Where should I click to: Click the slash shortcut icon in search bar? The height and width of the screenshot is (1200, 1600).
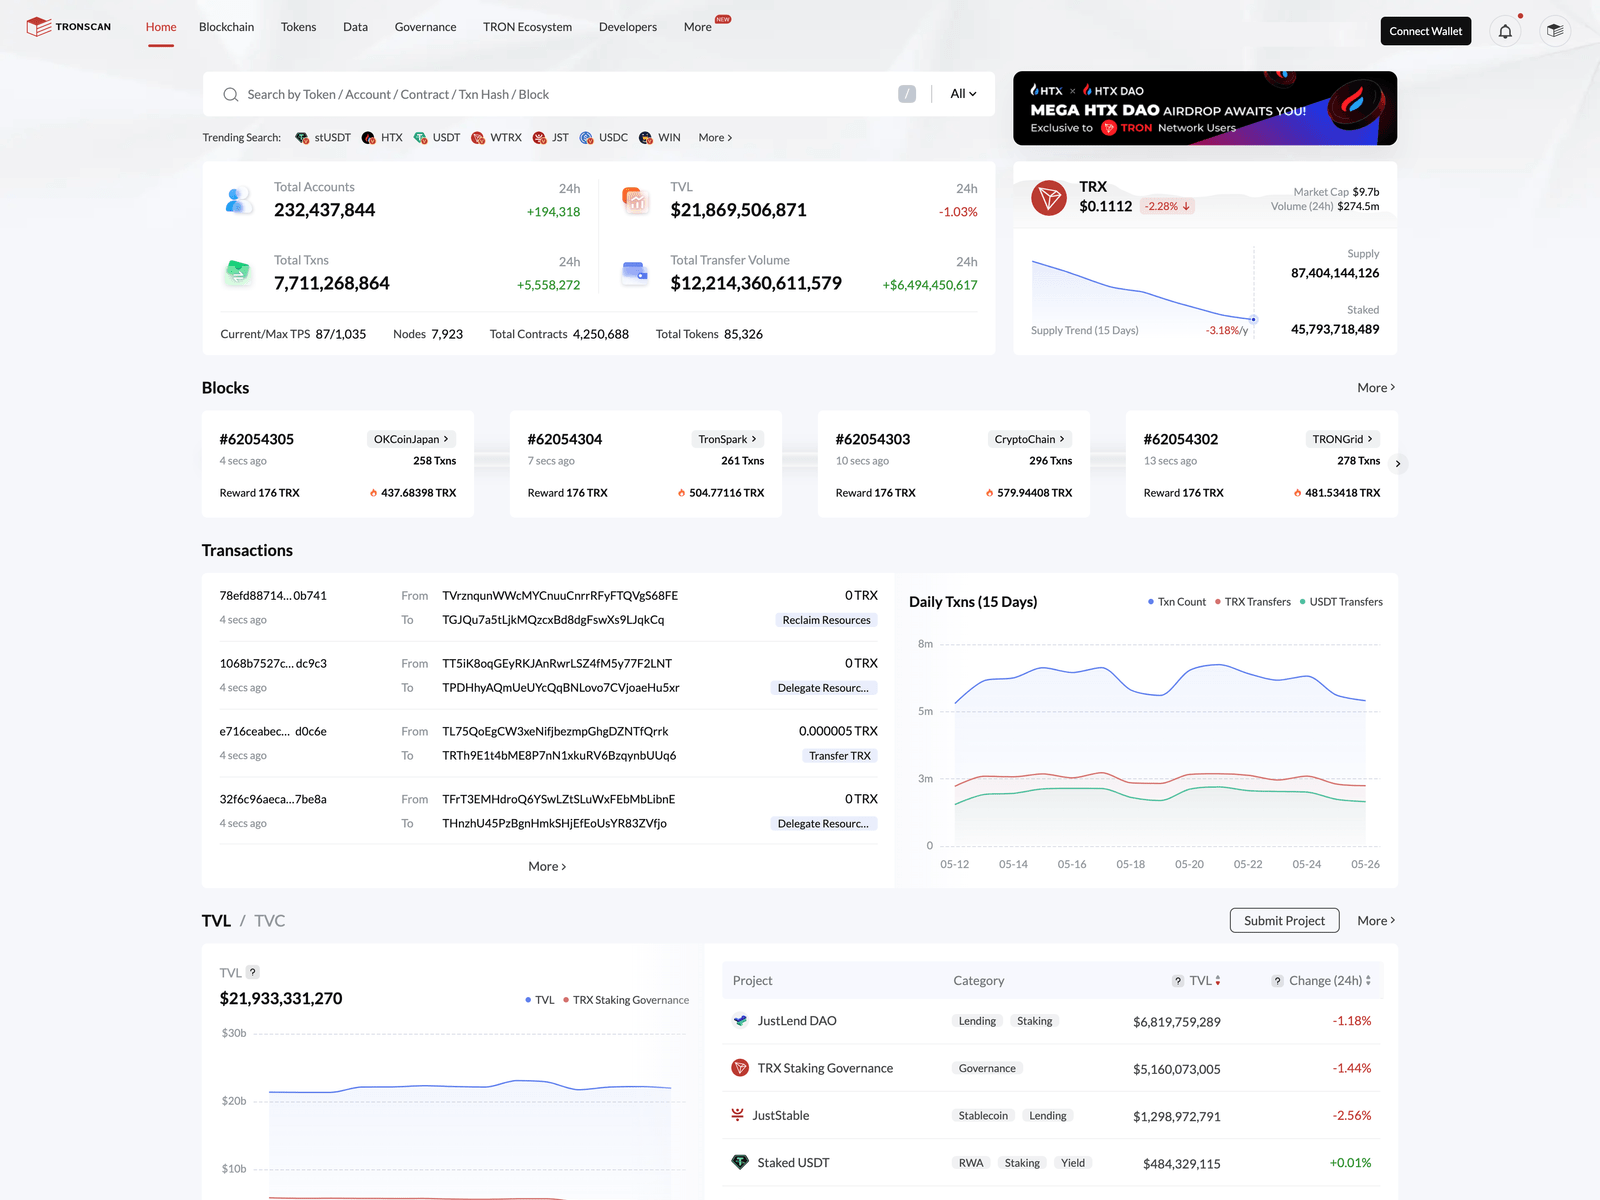pos(907,94)
